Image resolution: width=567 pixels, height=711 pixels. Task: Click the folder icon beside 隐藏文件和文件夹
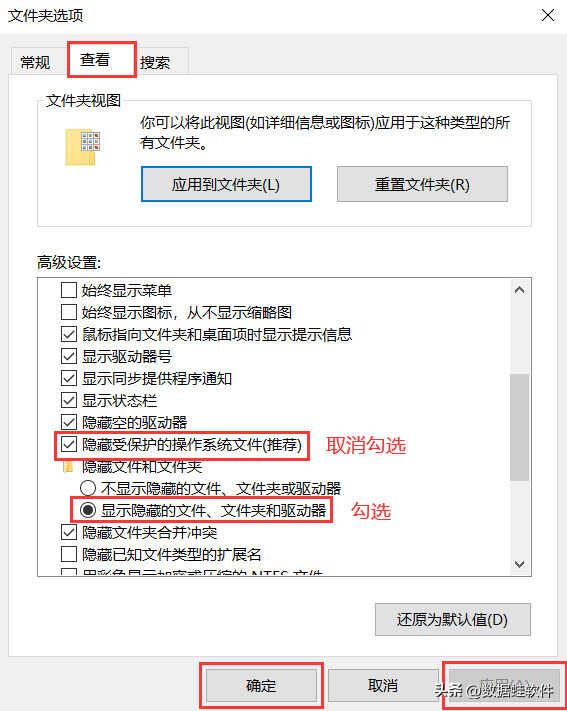pyautogui.click(x=68, y=467)
